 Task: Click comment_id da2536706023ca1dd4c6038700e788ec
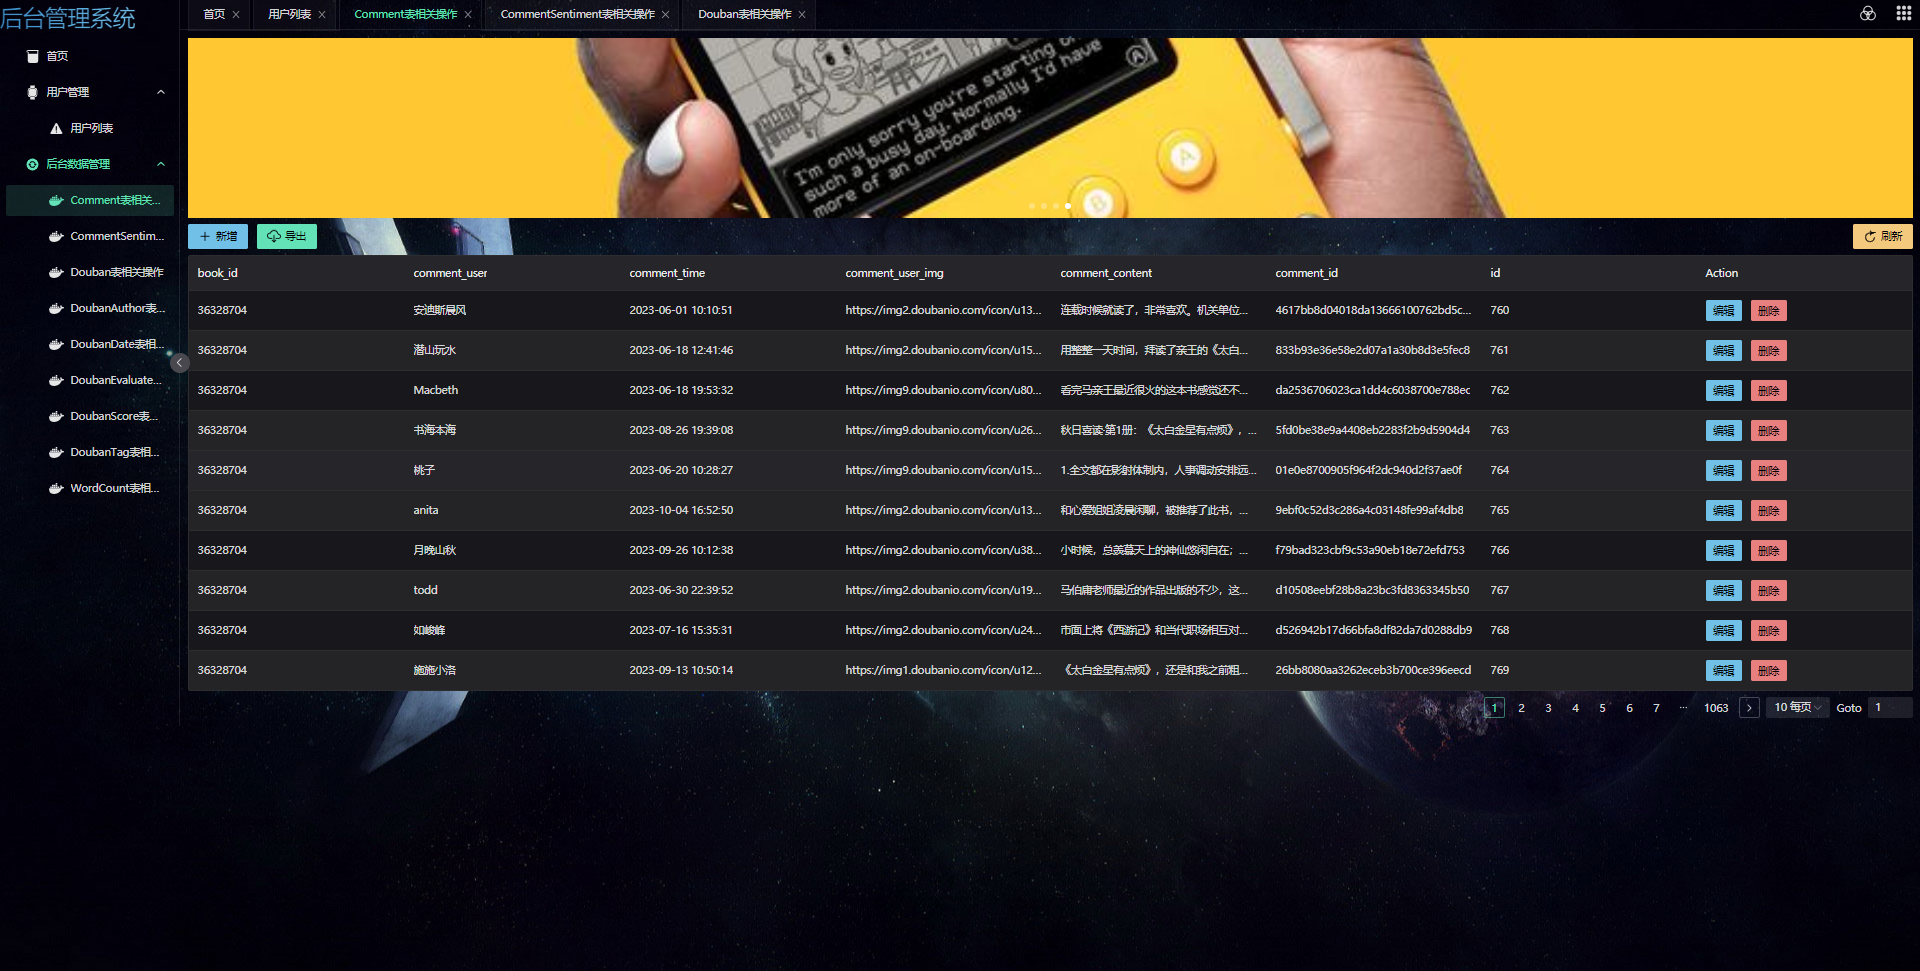coord(1373,390)
